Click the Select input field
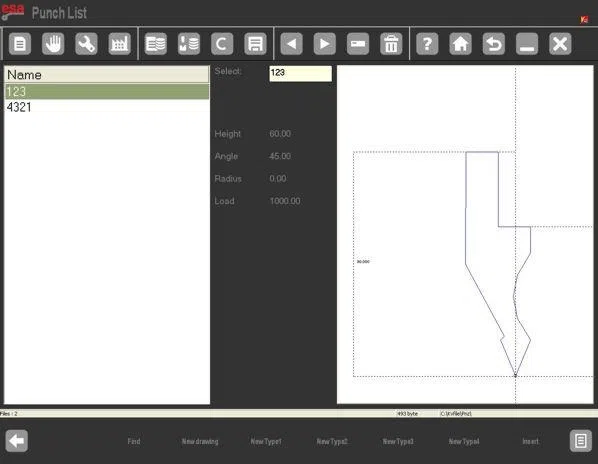Image resolution: width=598 pixels, height=464 pixels. coord(301,73)
